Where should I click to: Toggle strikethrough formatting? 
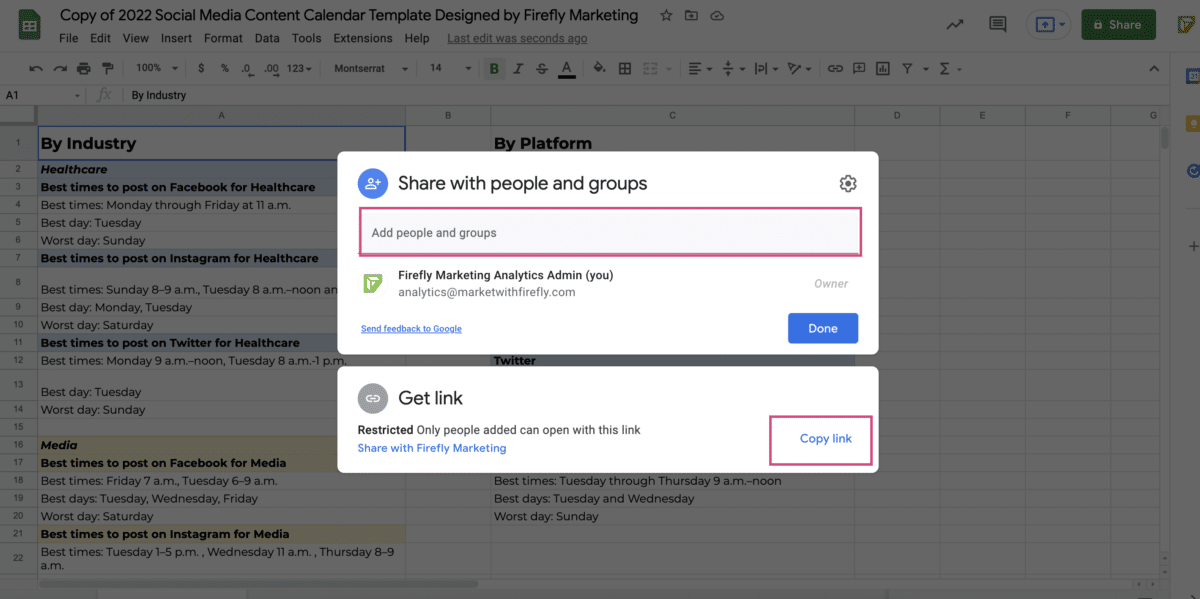point(542,69)
